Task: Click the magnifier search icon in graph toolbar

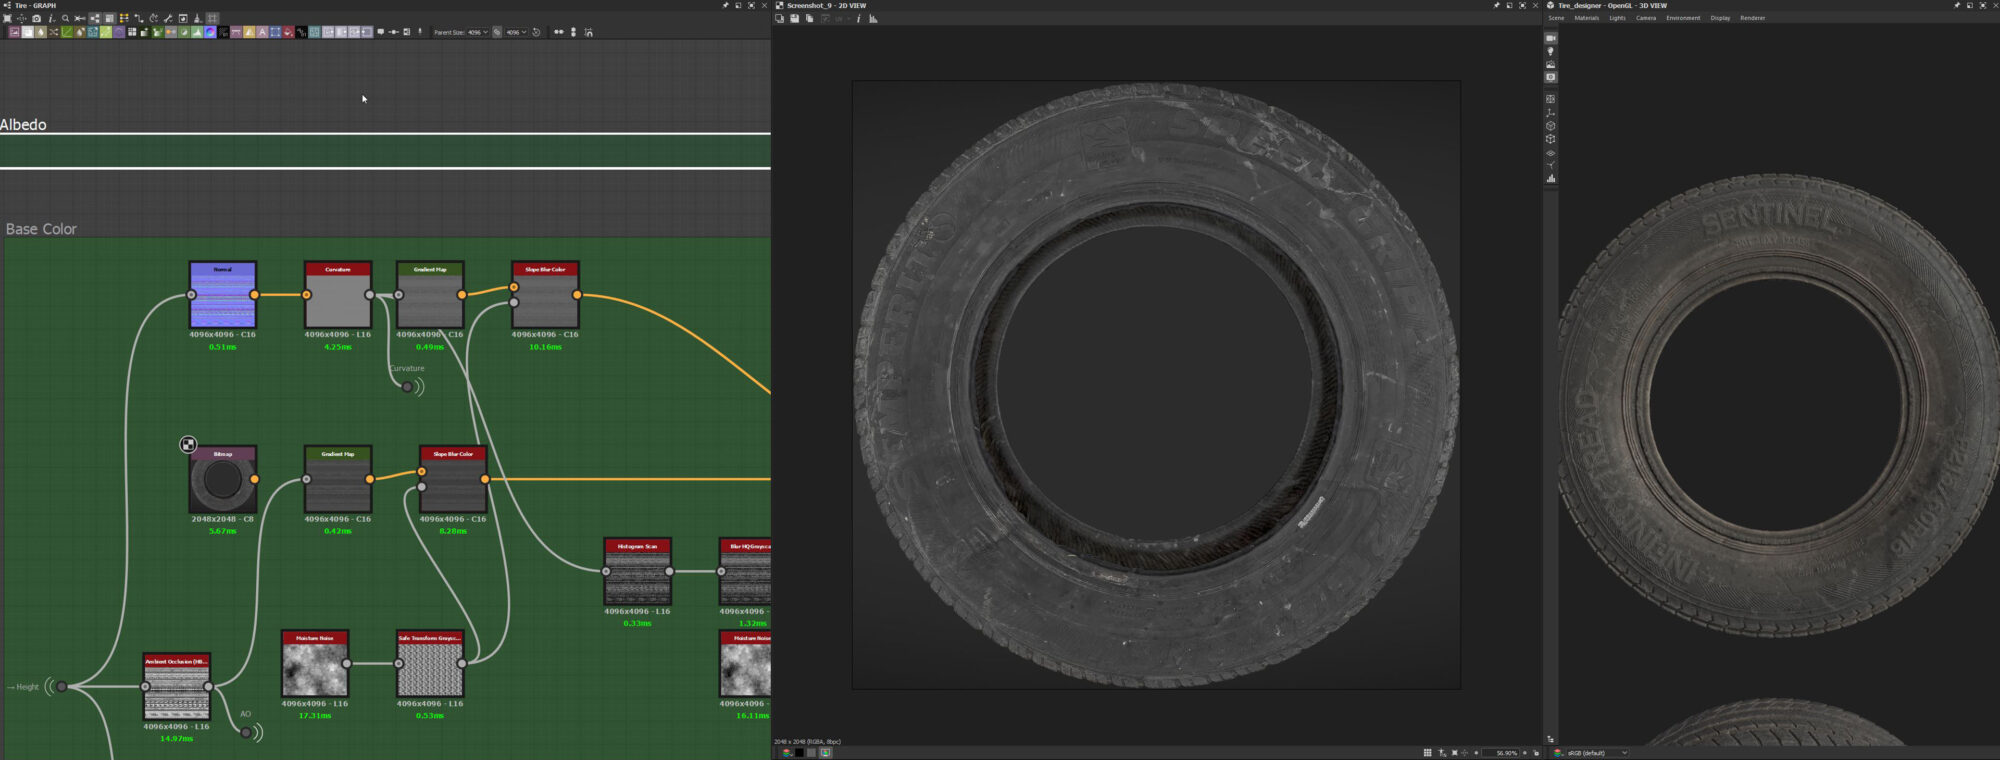Action: coord(66,18)
